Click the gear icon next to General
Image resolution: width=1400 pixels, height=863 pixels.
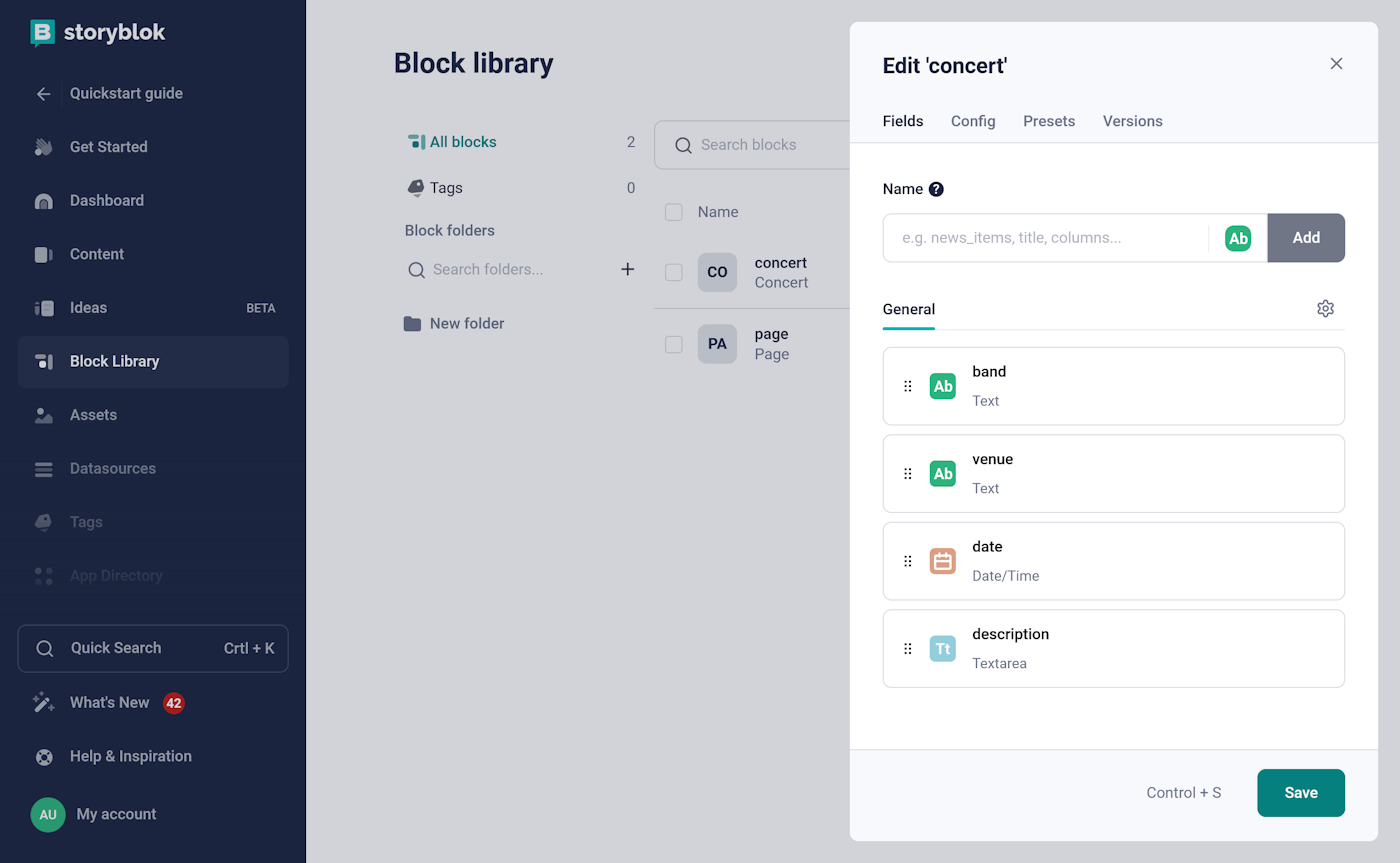coord(1325,308)
